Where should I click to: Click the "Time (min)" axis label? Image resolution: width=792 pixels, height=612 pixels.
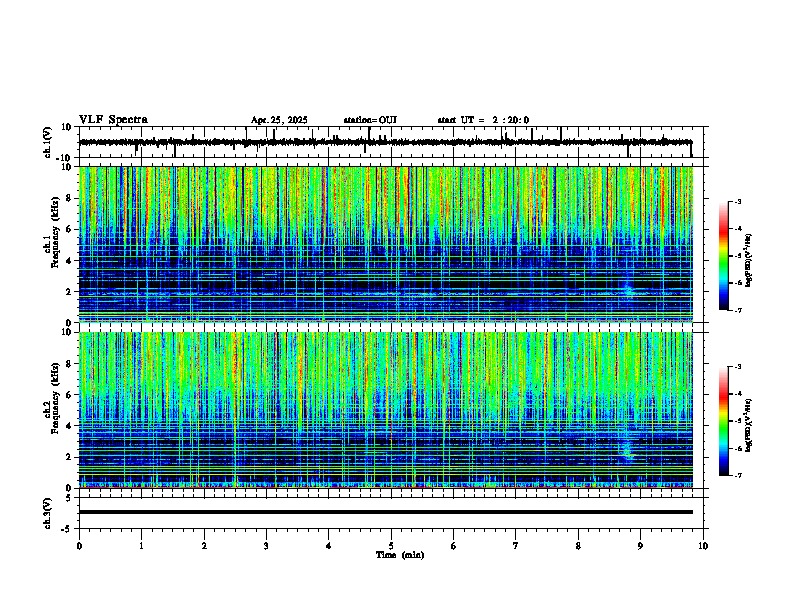(400, 555)
